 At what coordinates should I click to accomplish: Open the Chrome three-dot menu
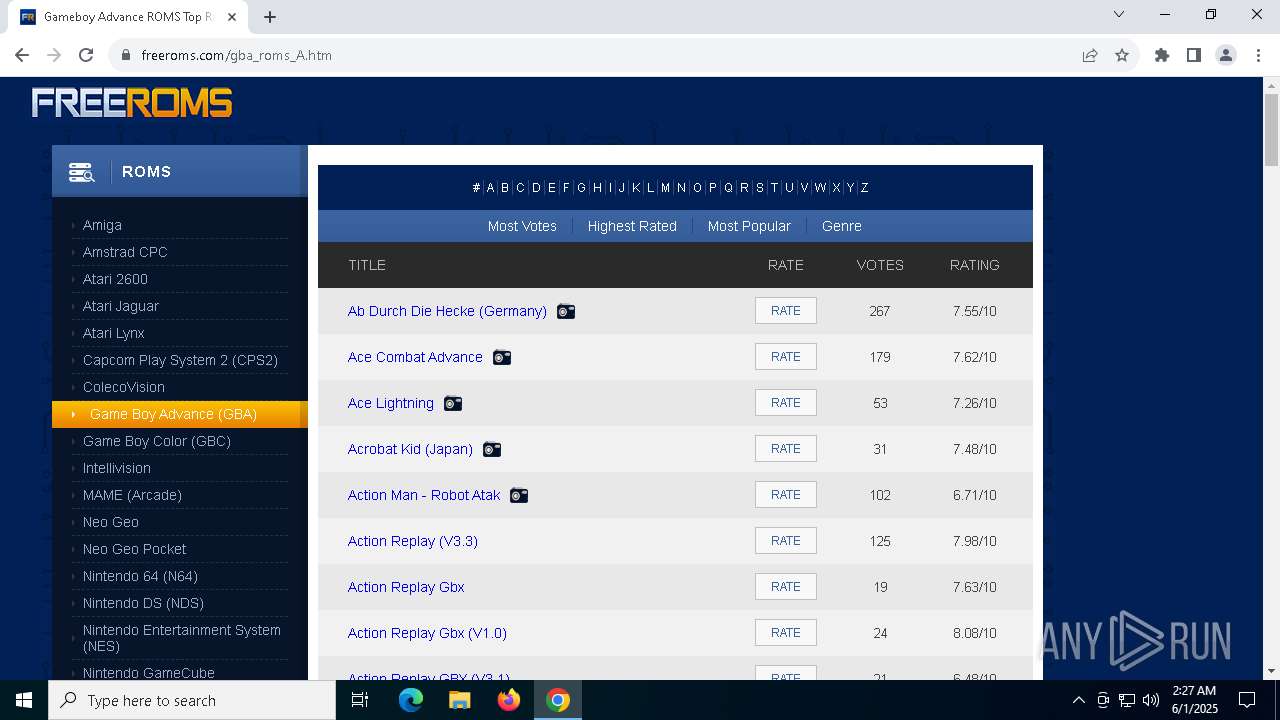point(1257,55)
